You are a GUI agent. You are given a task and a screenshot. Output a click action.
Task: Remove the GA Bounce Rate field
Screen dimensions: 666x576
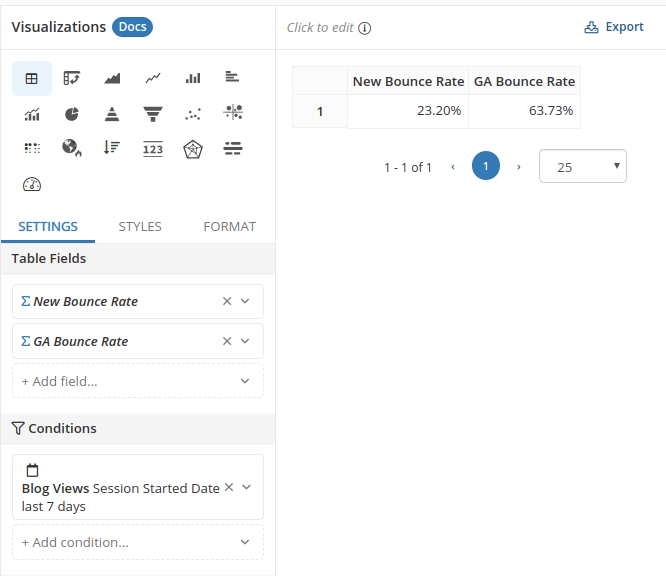(x=227, y=341)
